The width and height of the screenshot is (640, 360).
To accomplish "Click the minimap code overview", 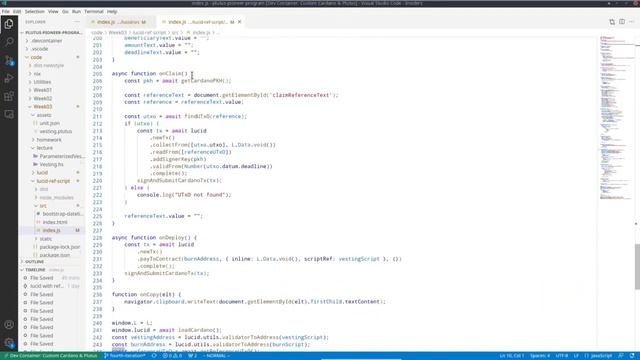I will (x=616, y=118).
